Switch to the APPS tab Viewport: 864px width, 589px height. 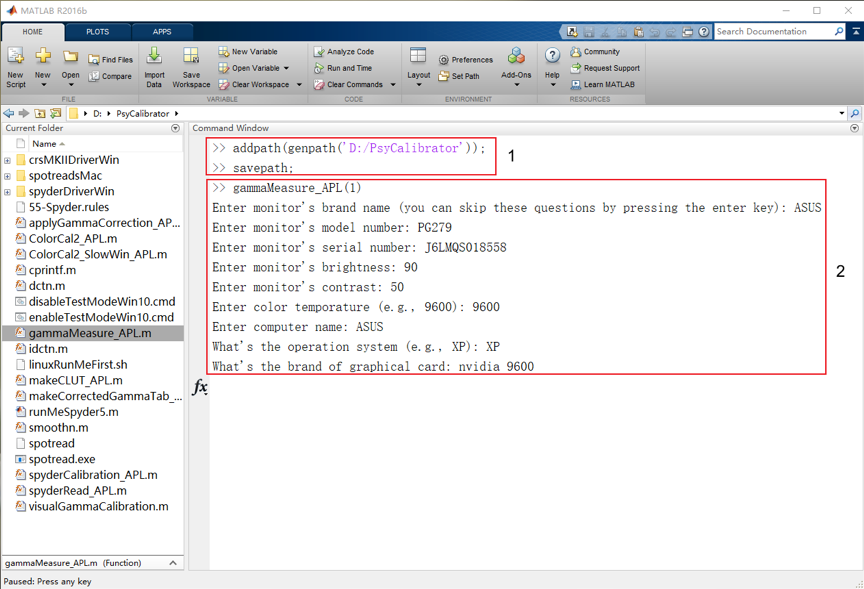[x=161, y=31]
